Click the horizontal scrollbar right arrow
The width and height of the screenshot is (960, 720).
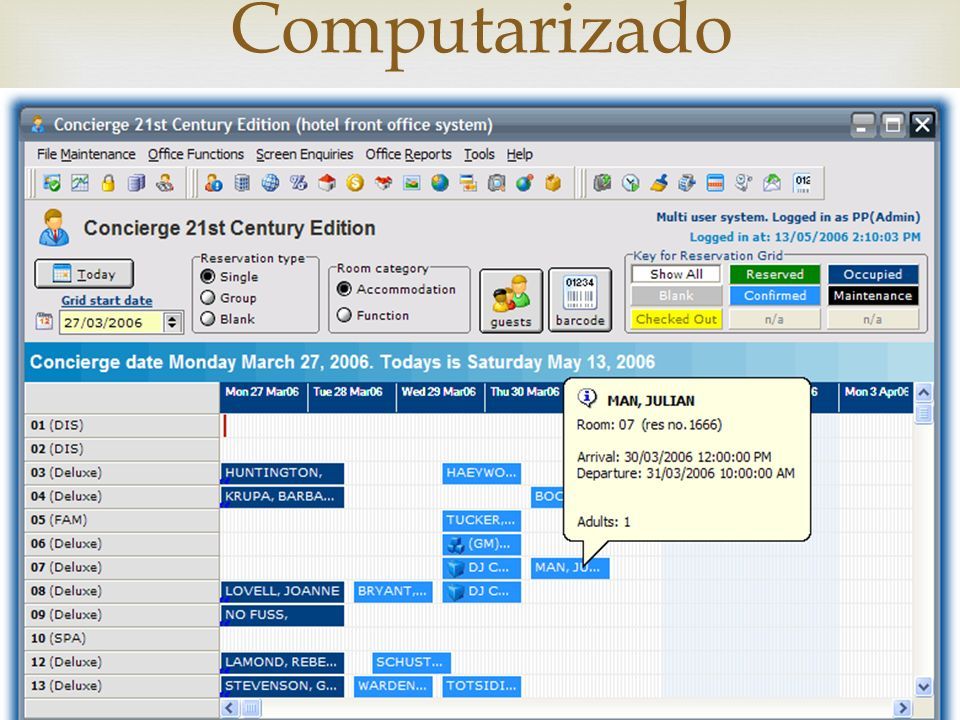coord(902,708)
